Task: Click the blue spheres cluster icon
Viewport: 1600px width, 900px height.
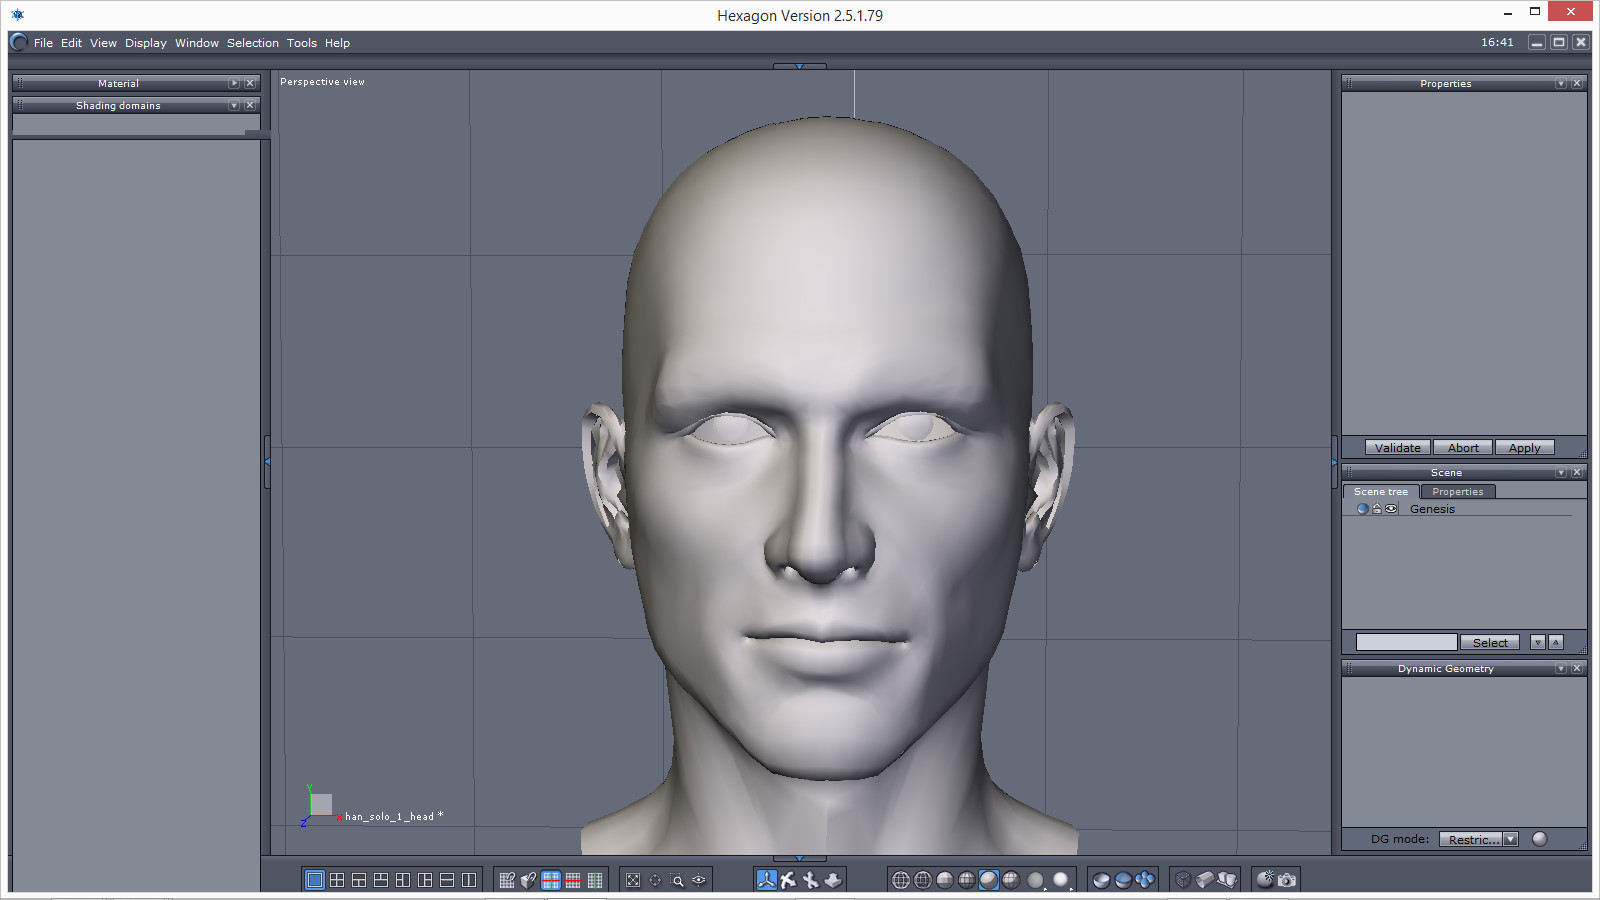Action: tap(1145, 880)
